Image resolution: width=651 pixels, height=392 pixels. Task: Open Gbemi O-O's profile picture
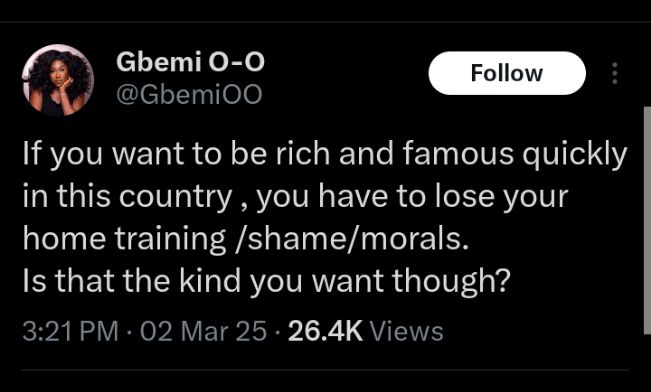pyautogui.click(x=58, y=80)
